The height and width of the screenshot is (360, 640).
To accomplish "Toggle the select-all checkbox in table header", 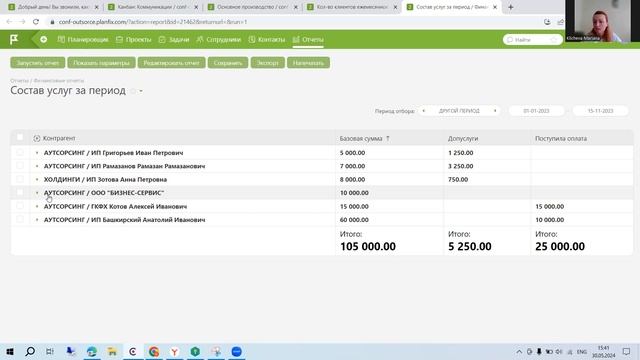I will coord(20,137).
